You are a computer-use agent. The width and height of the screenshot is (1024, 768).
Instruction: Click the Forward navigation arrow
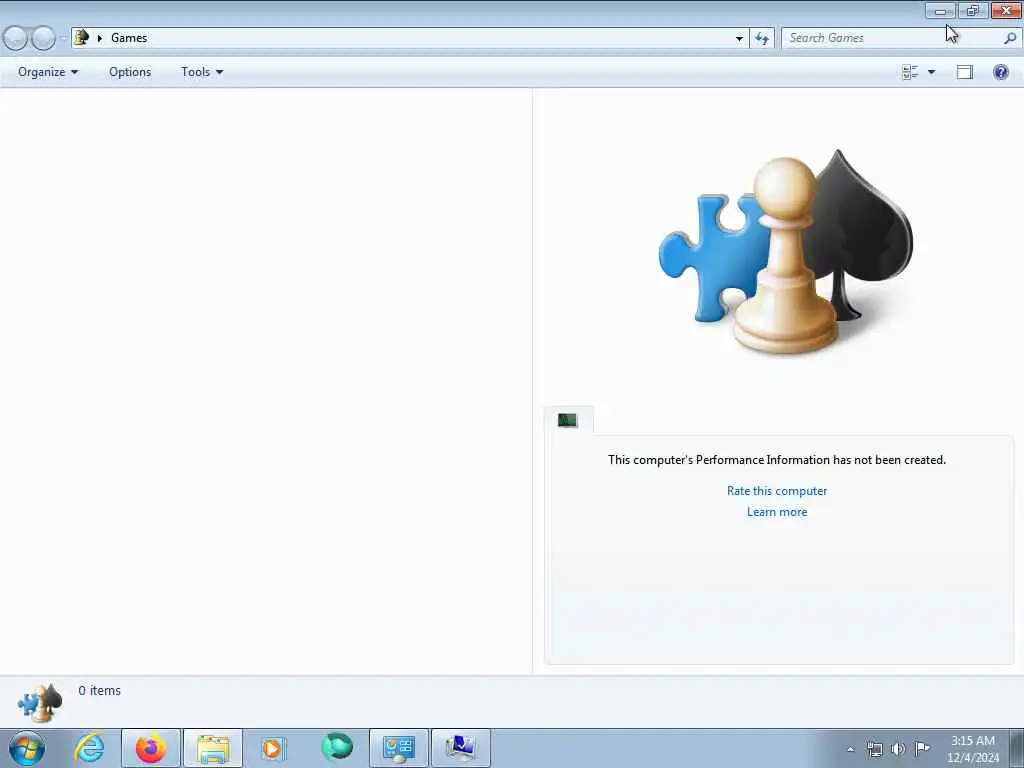[43, 38]
